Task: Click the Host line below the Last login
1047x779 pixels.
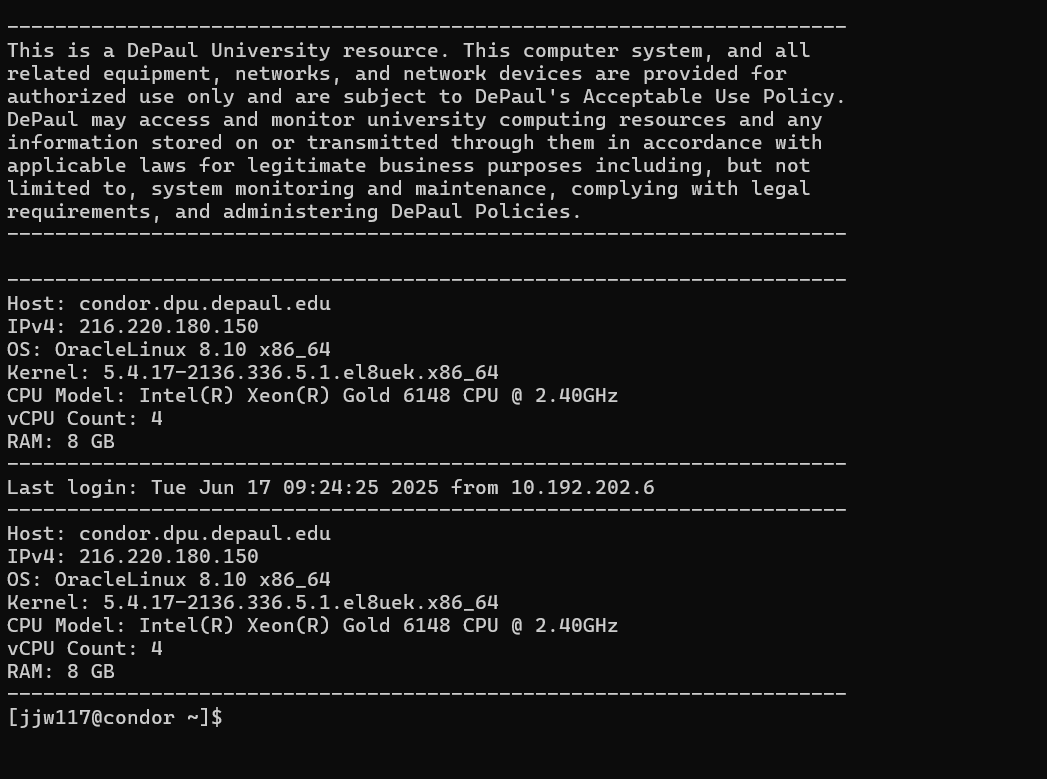Action: 168,533
